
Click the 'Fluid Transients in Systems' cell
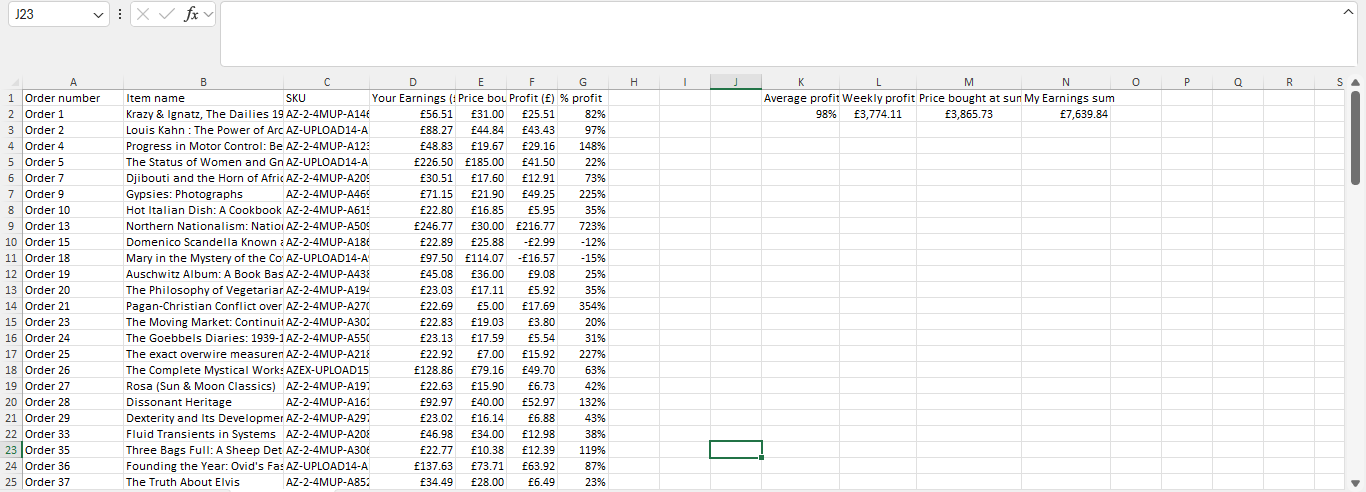[204, 434]
